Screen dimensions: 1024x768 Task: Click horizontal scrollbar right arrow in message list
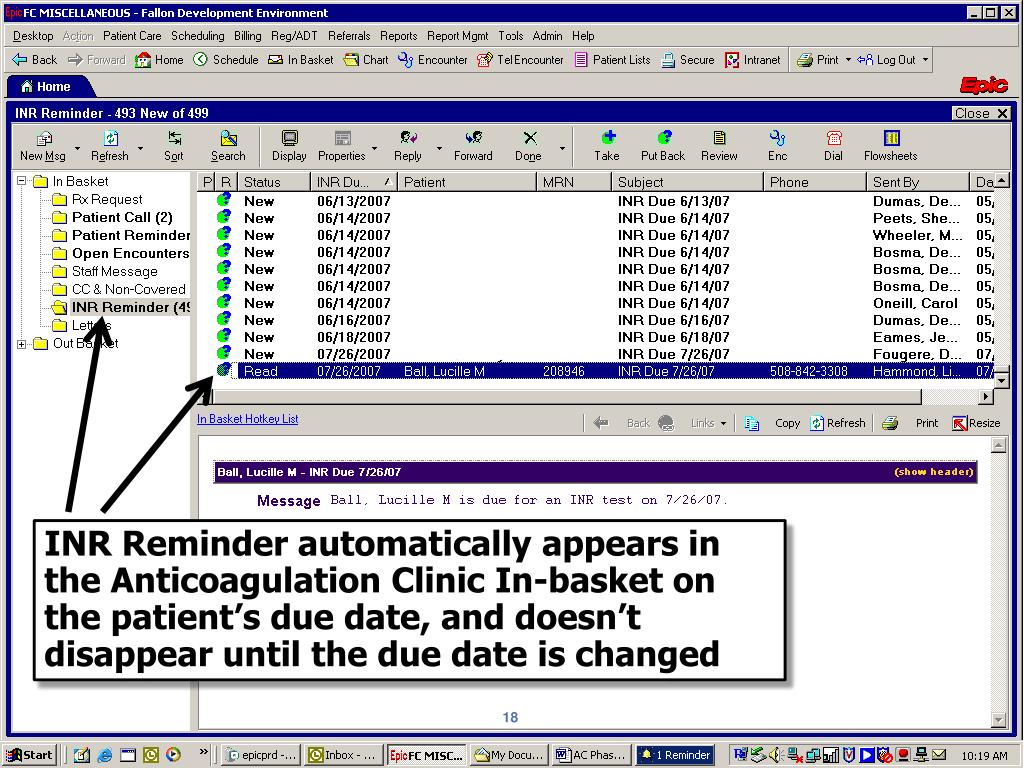(x=986, y=396)
